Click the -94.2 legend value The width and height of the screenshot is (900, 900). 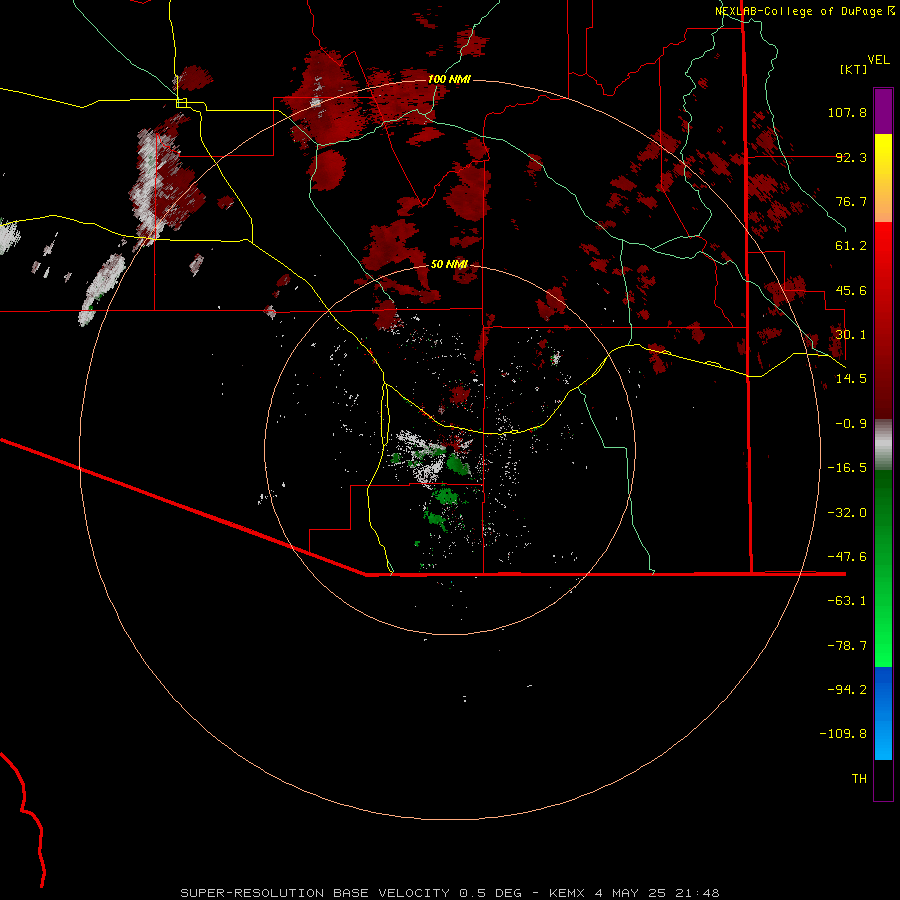click(x=847, y=690)
